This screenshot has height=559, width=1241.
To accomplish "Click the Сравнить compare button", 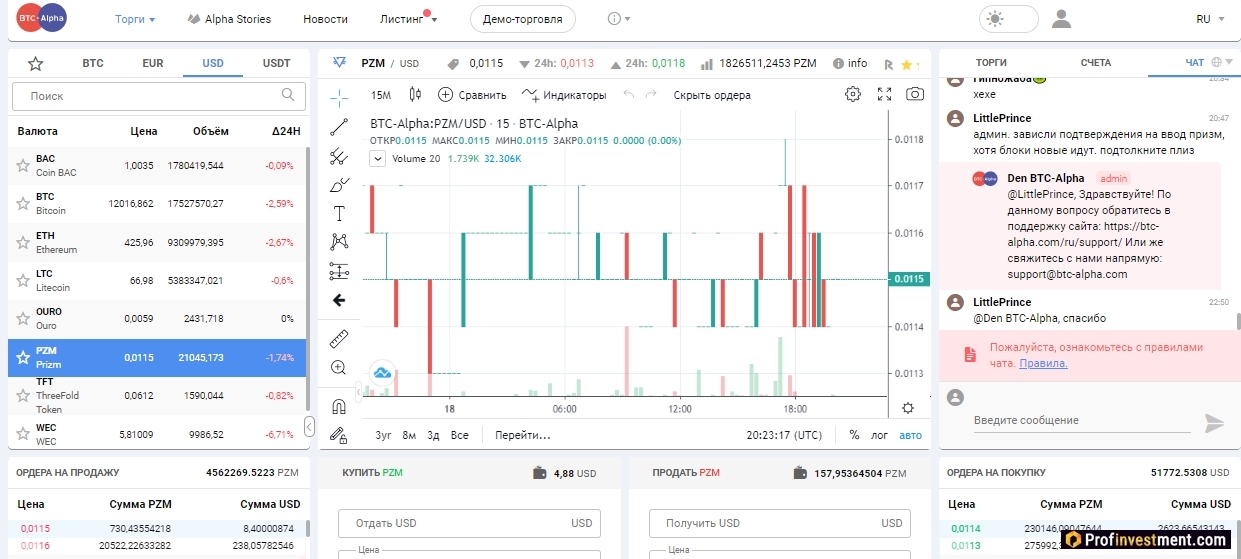I will (473, 95).
